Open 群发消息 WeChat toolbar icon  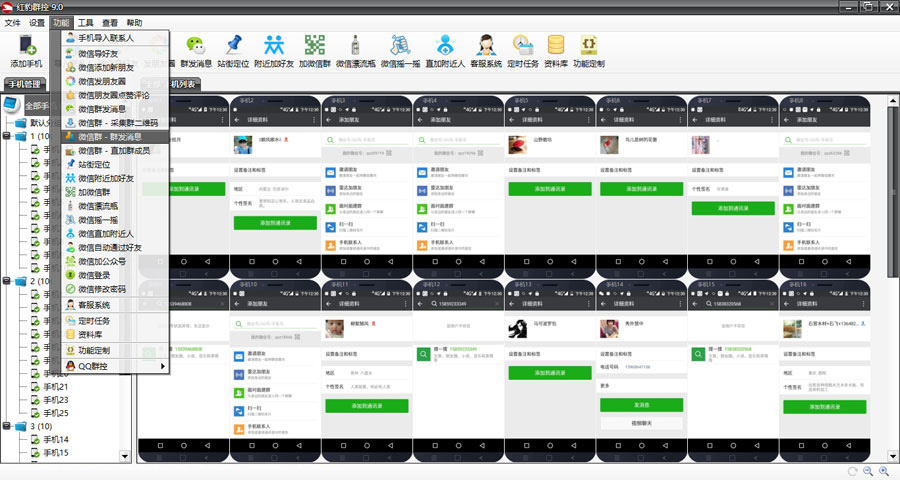[196, 51]
